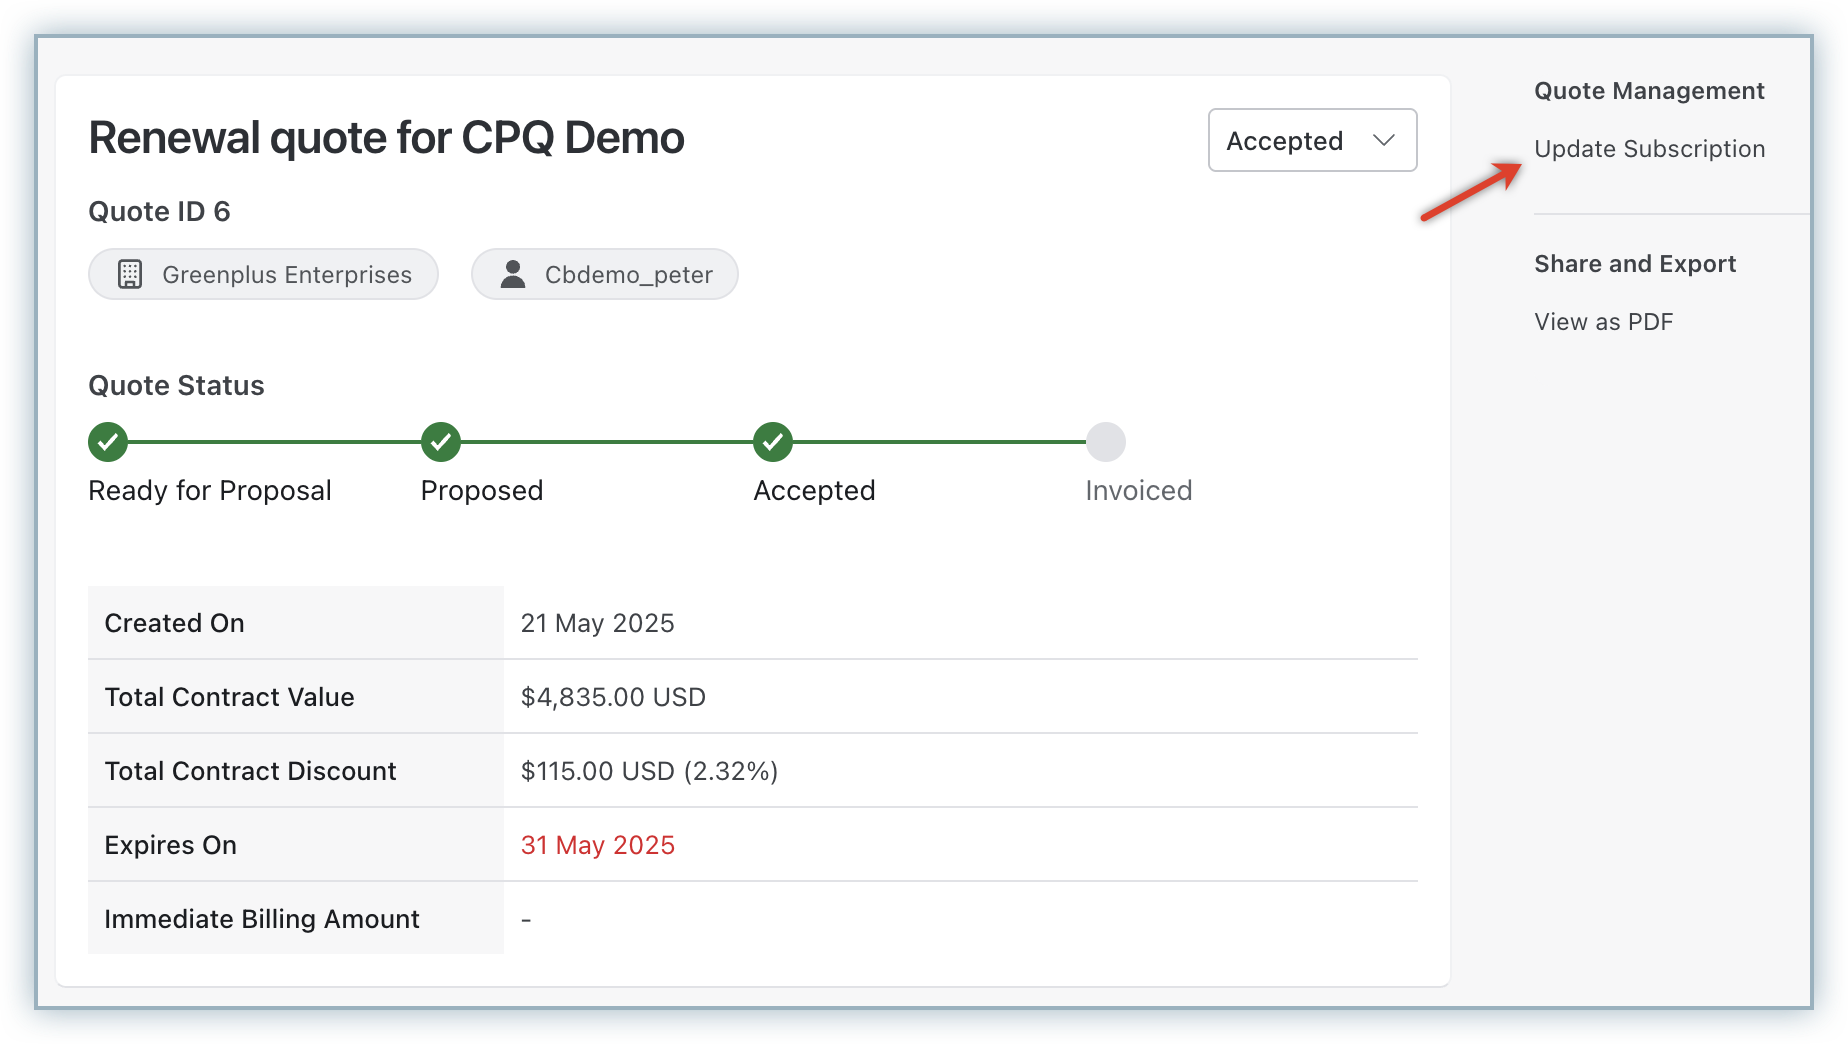
Task: Click the Quote Management section heading
Action: point(1649,91)
